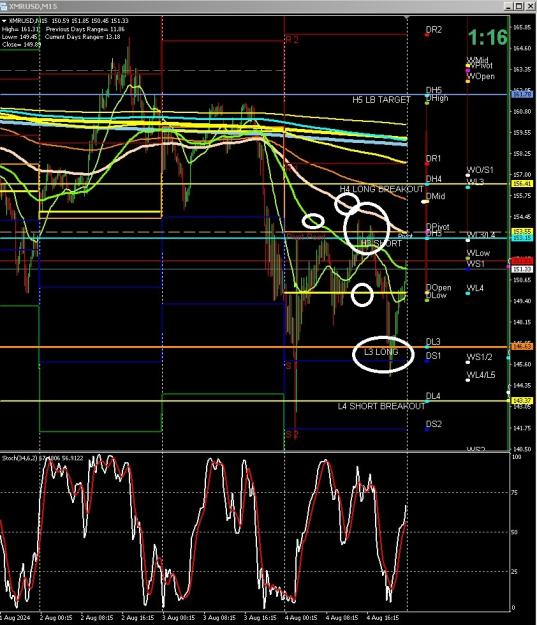The width and height of the screenshot is (537, 625).
Task: Maximize the XMRUSD,M15 chart window
Action: (519, 6)
